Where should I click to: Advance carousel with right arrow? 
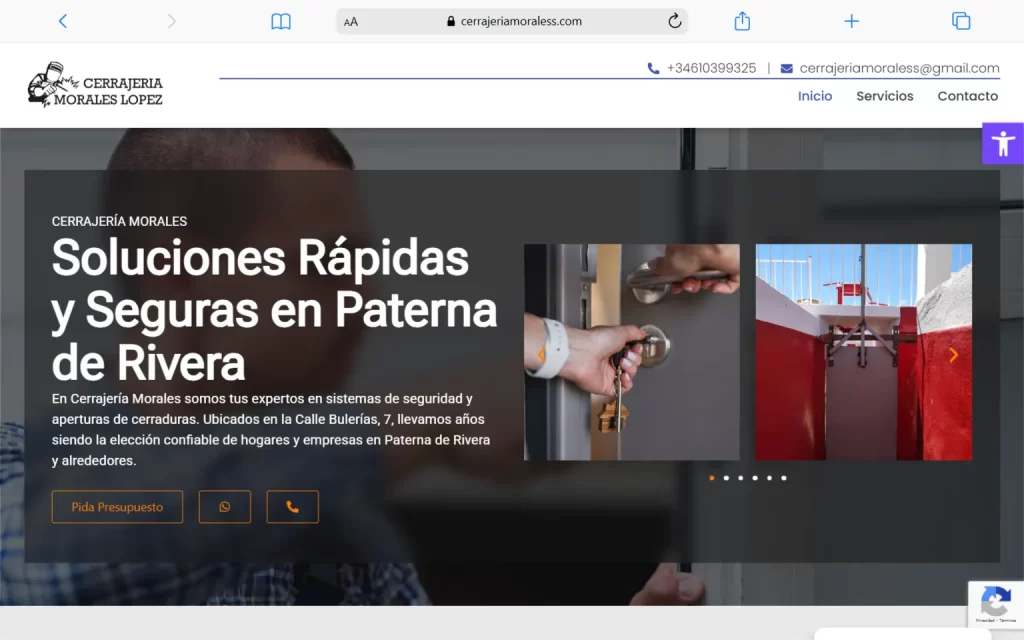tap(953, 355)
